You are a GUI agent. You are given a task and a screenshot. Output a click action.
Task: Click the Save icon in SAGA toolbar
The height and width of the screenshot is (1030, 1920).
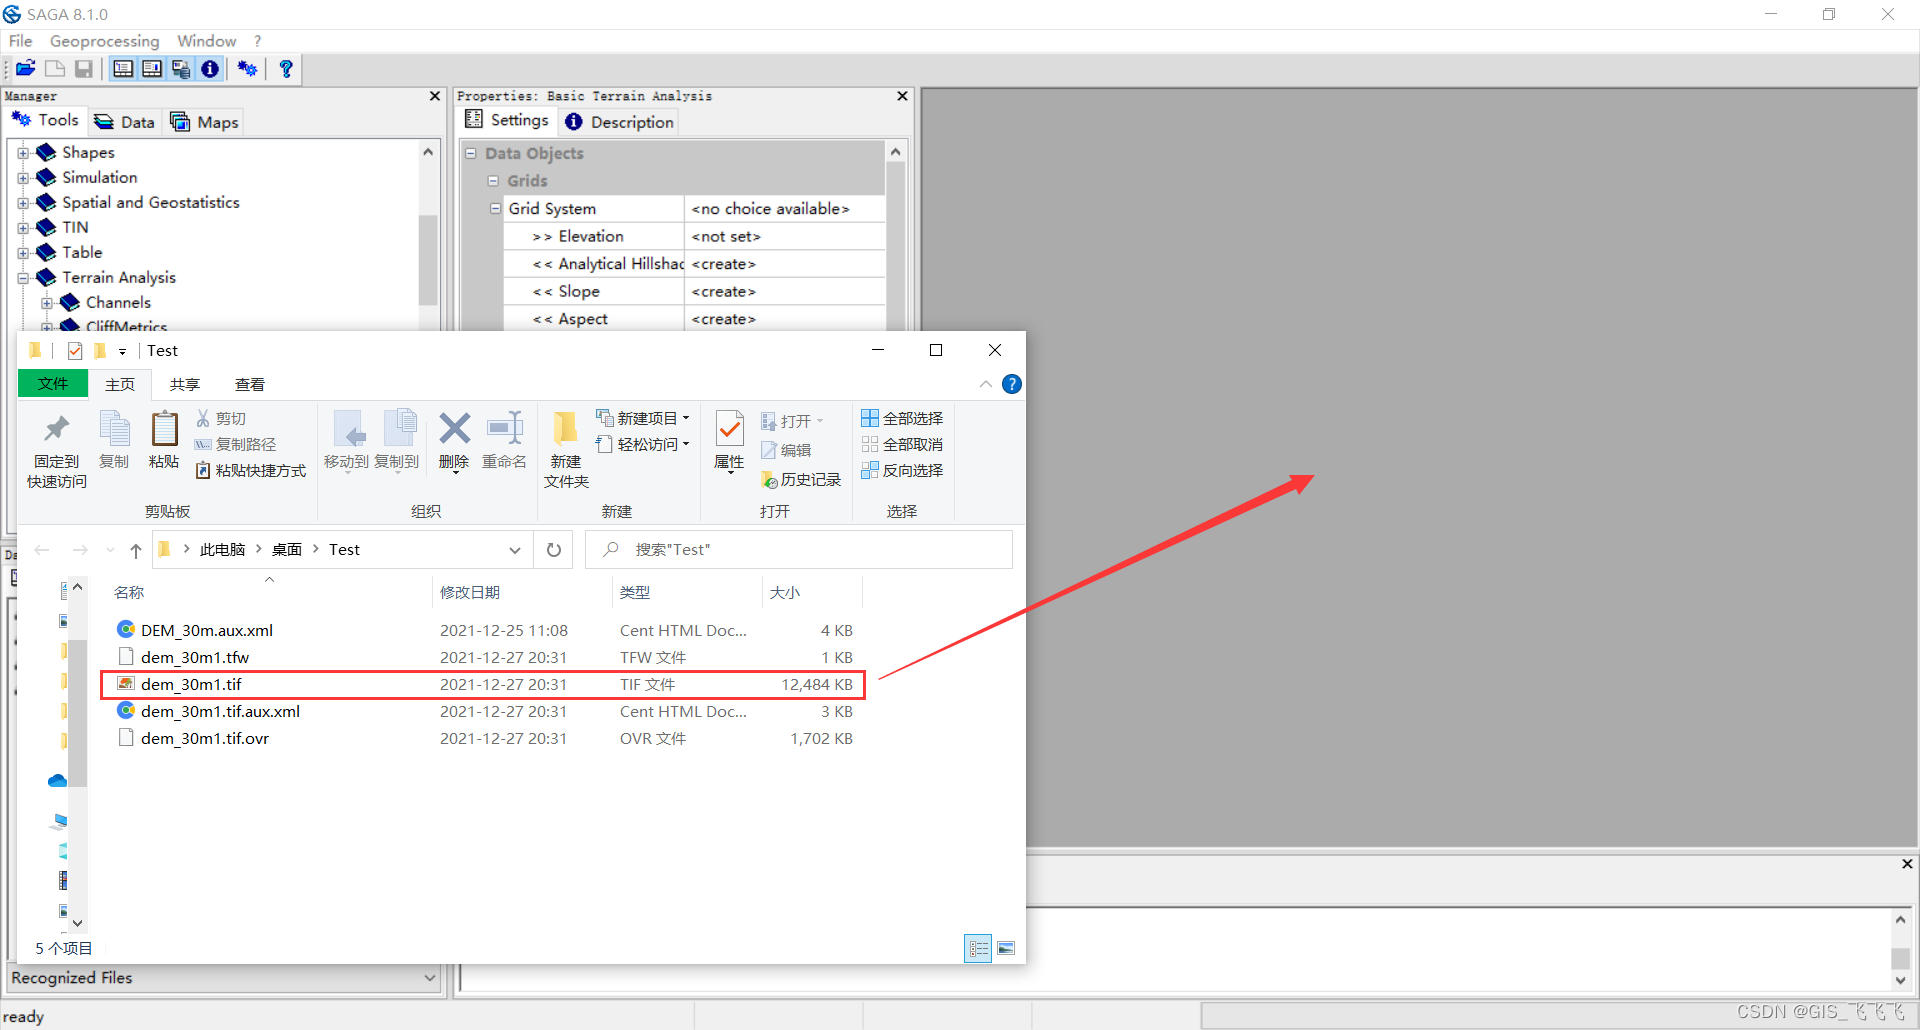click(84, 68)
